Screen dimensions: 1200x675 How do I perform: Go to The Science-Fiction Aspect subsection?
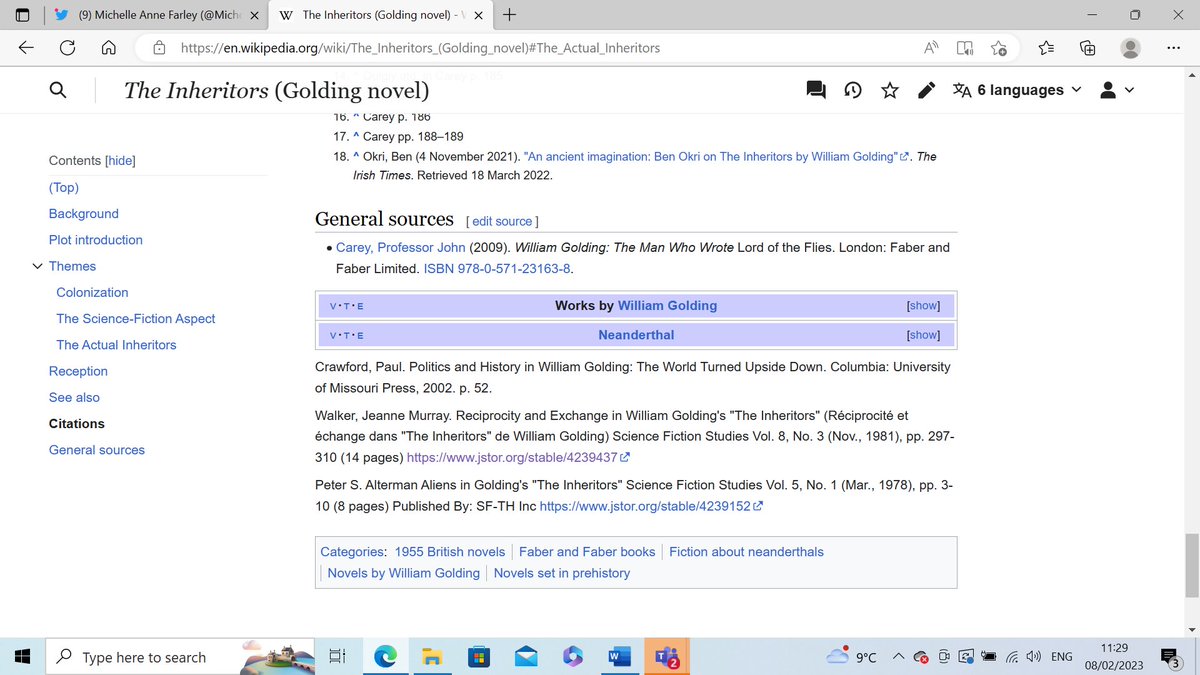point(136,318)
